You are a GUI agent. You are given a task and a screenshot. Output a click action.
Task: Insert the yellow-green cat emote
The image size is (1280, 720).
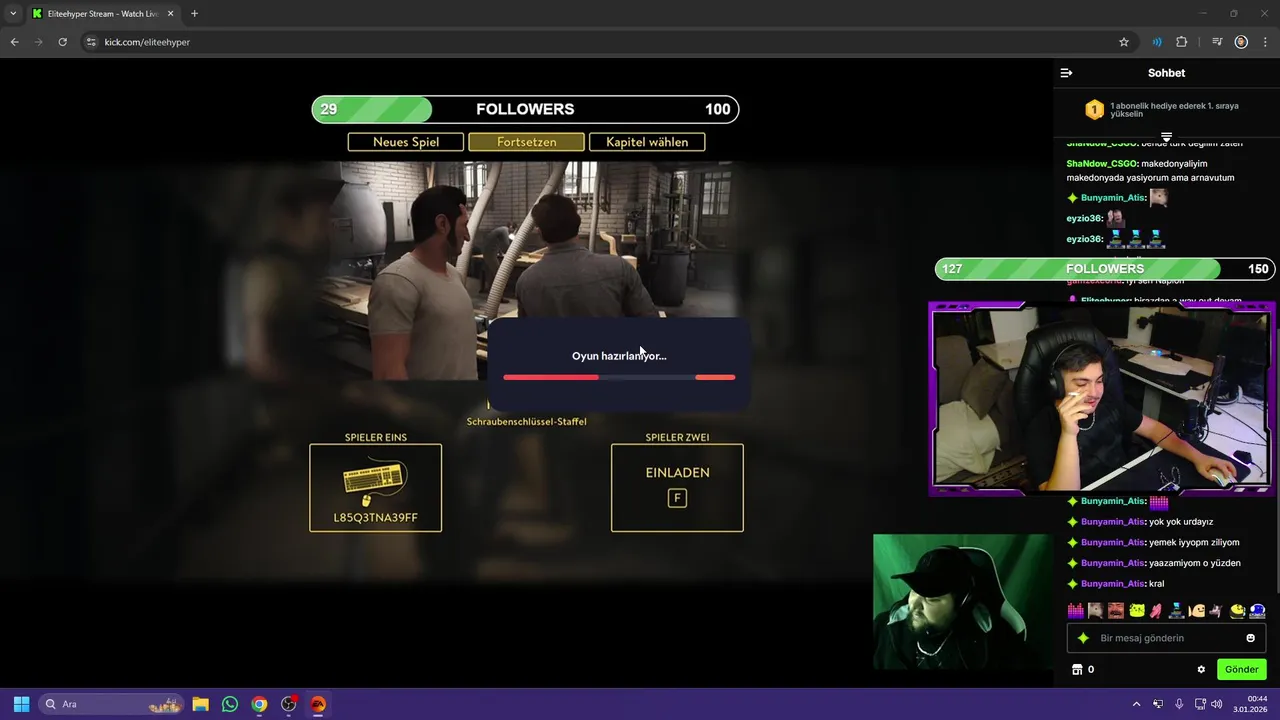(x=1137, y=610)
